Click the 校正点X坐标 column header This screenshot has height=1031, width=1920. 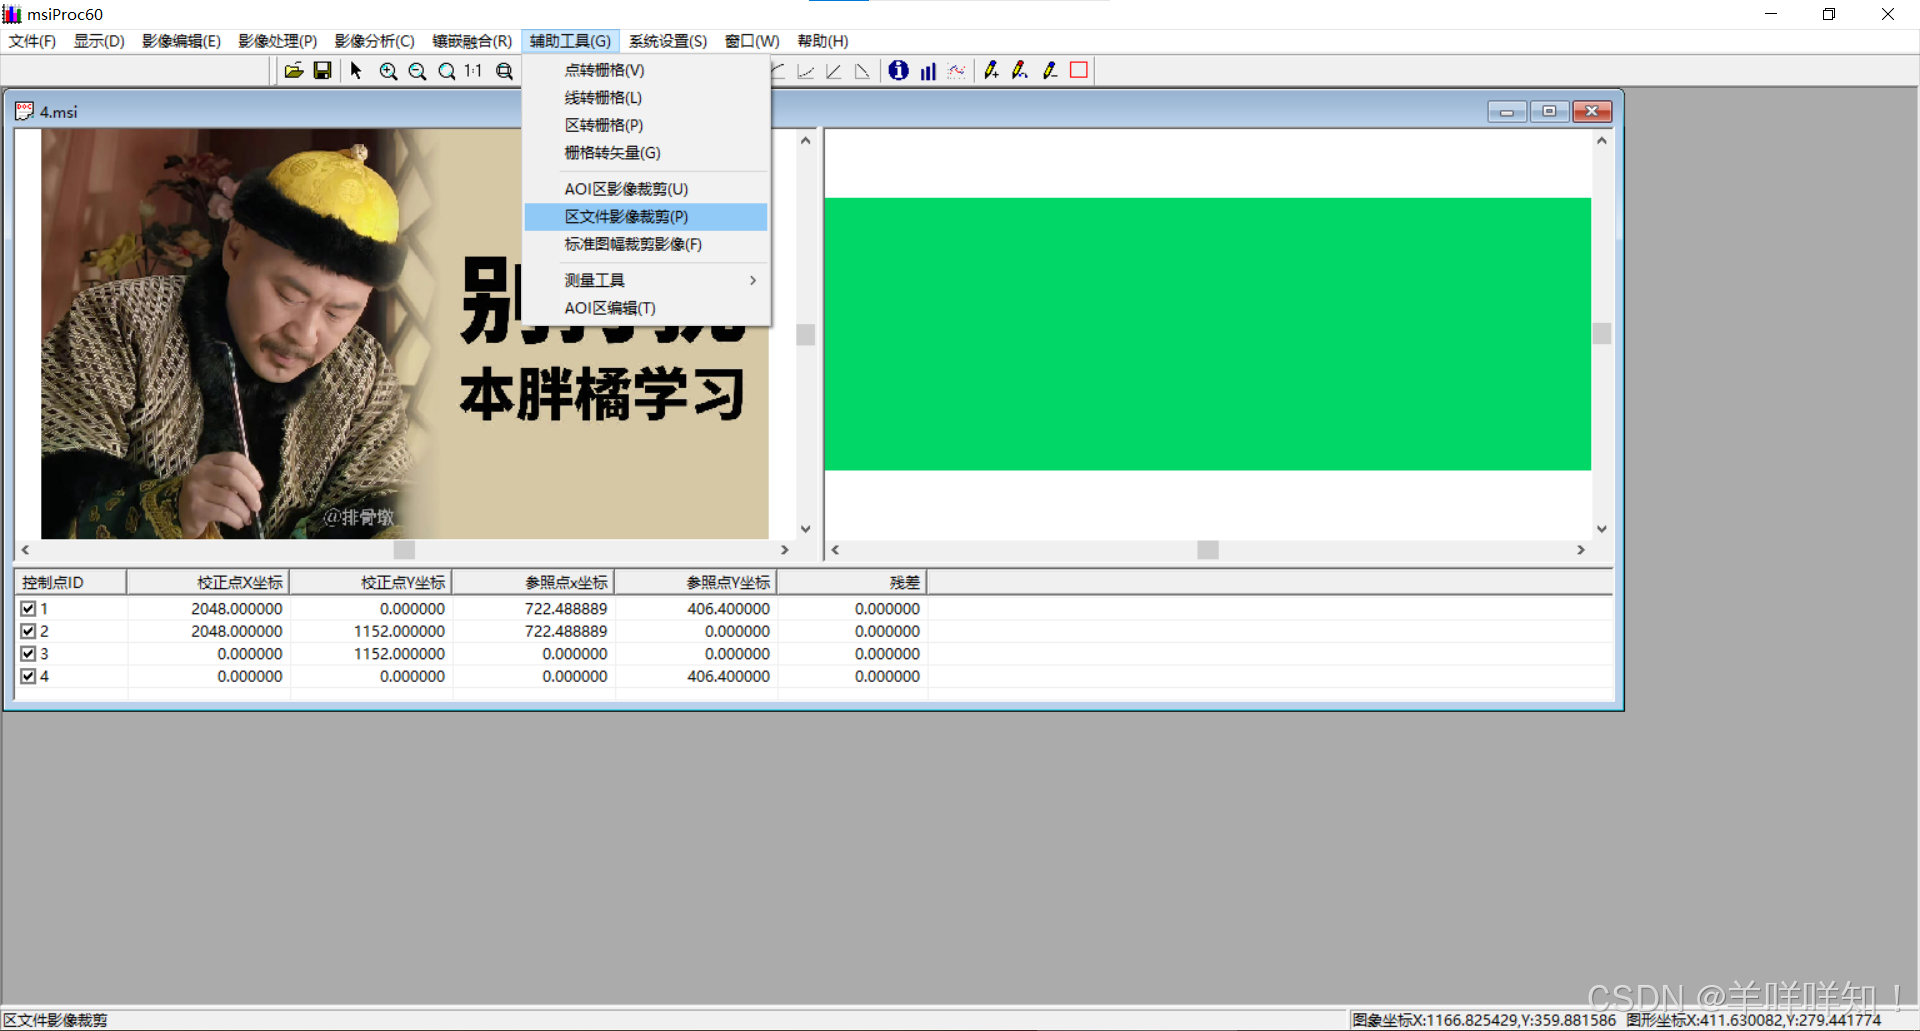(208, 582)
